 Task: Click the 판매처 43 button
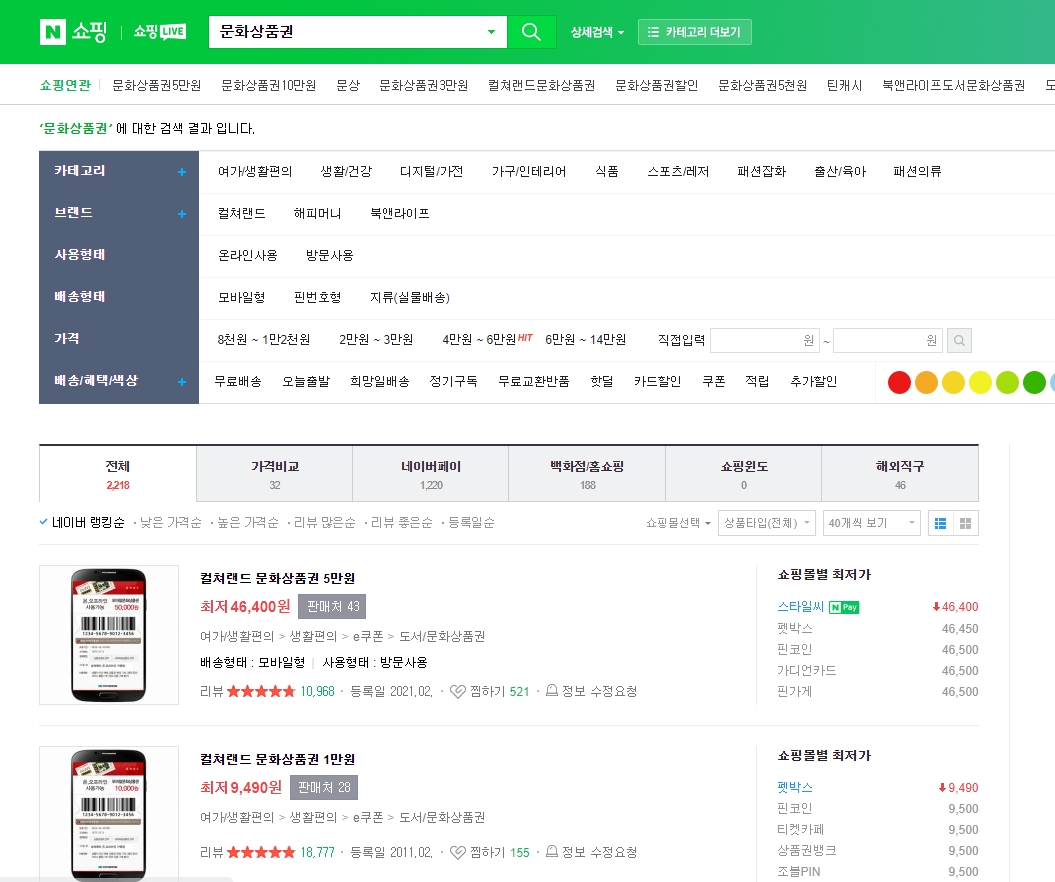[332, 607]
